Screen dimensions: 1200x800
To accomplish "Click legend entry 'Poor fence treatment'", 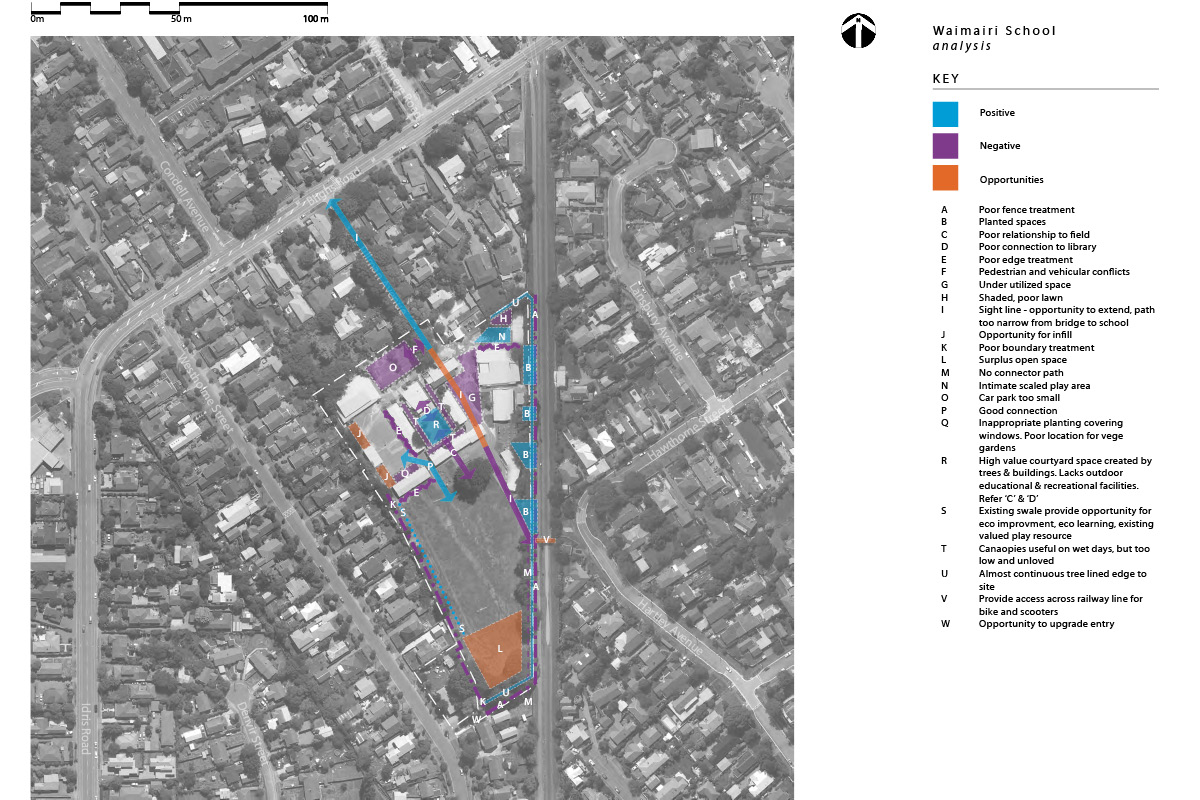I will [1026, 210].
